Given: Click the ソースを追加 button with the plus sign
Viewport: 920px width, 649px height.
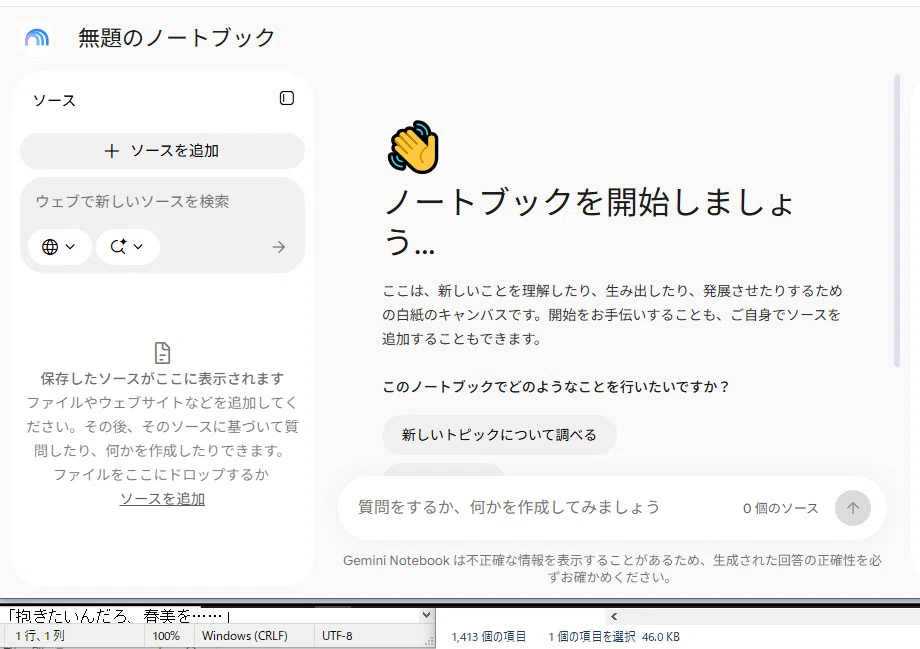Looking at the screenshot, I should (163, 151).
